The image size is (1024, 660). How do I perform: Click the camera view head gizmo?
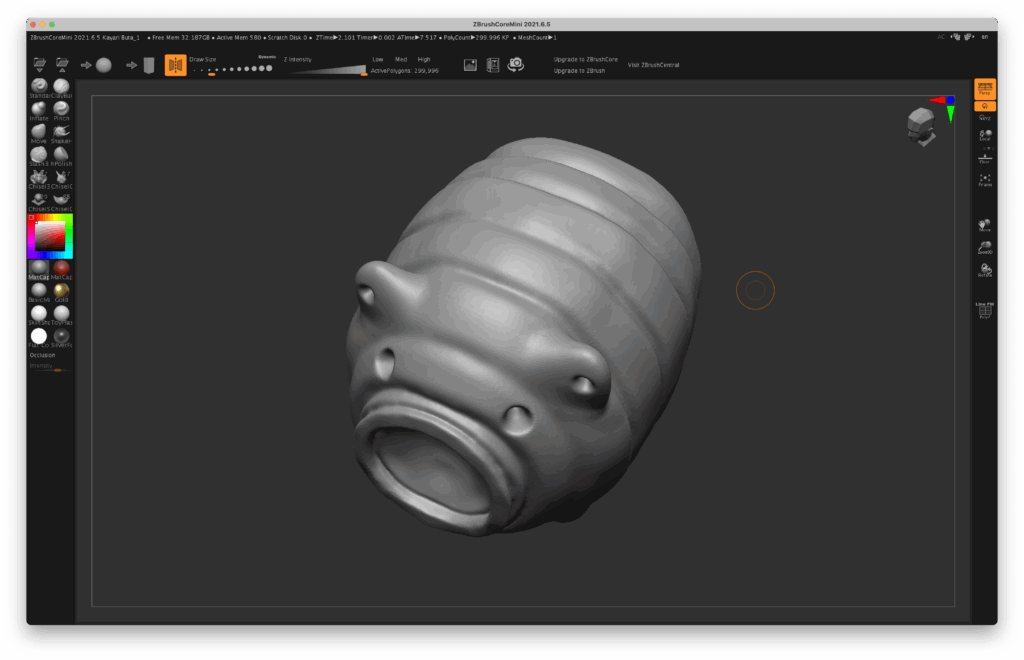tap(921, 126)
